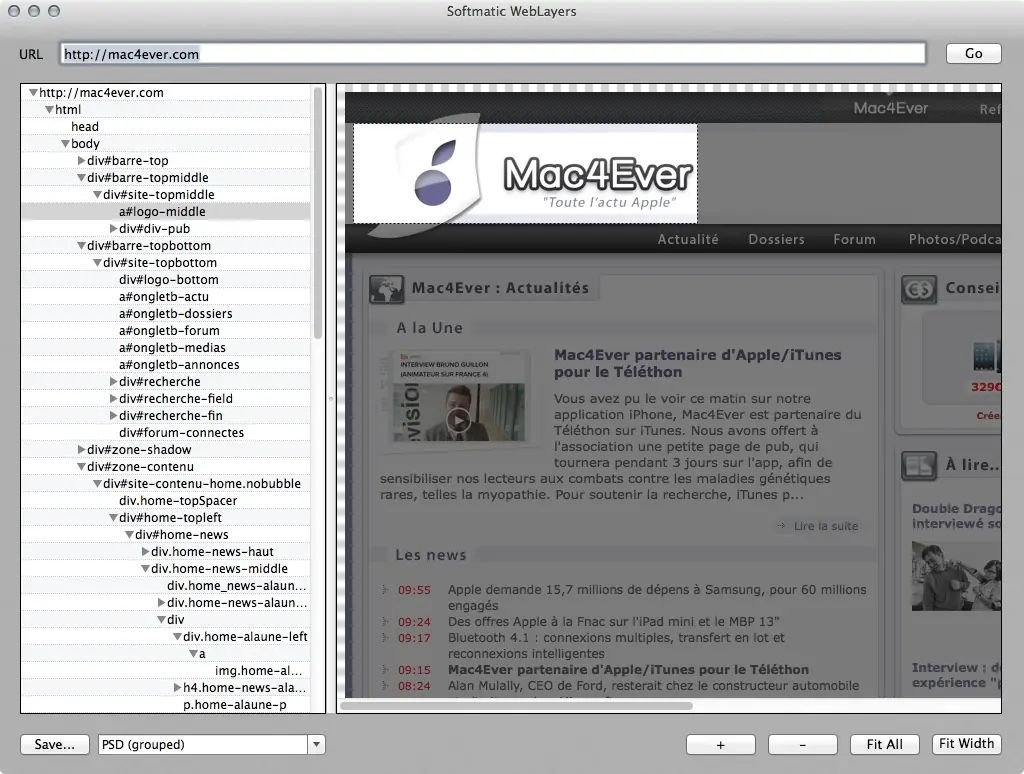This screenshot has height=774, width=1024.
Task: Click the Save... button
Action: coord(54,744)
